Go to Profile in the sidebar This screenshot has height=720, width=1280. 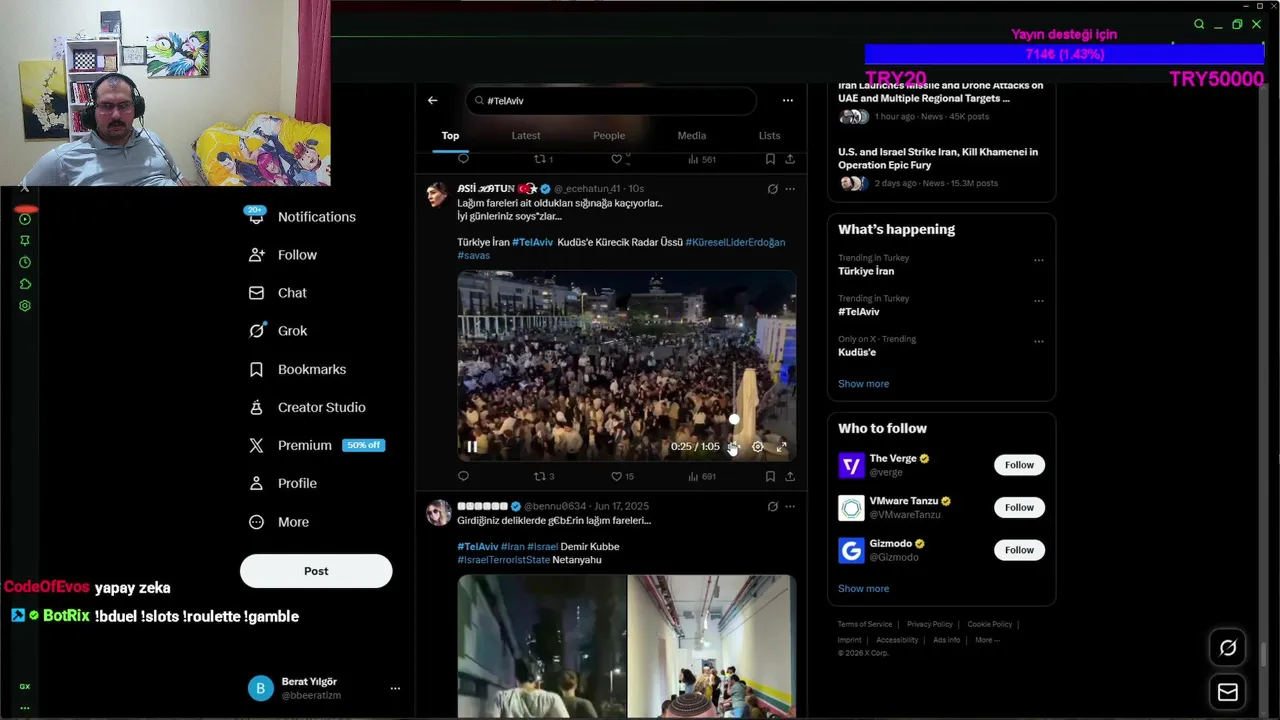point(283,483)
